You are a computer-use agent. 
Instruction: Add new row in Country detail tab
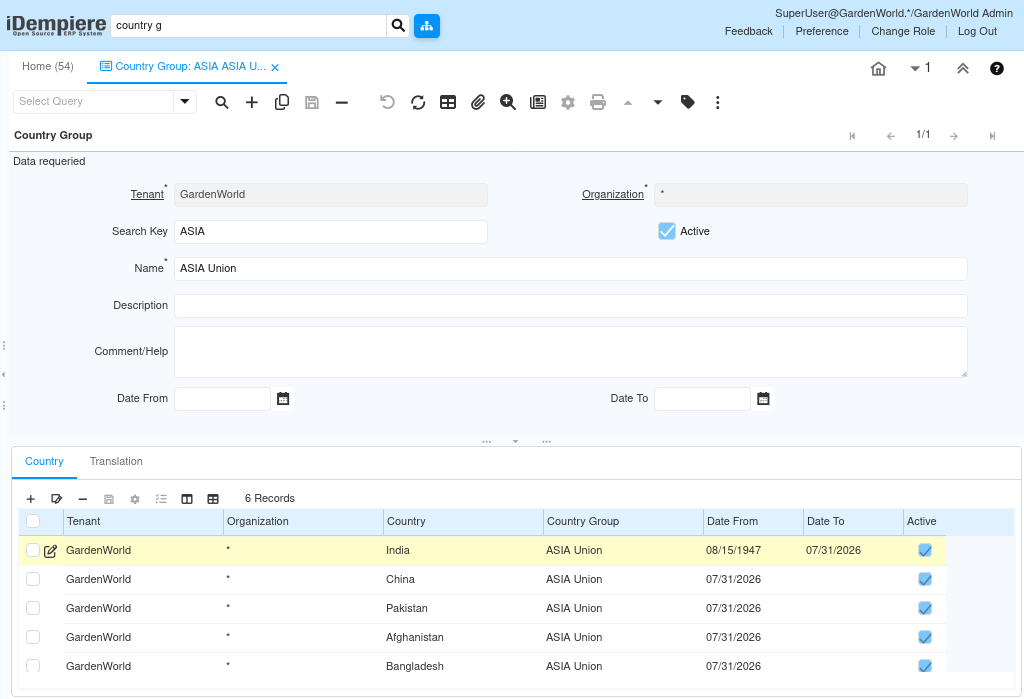click(x=31, y=499)
